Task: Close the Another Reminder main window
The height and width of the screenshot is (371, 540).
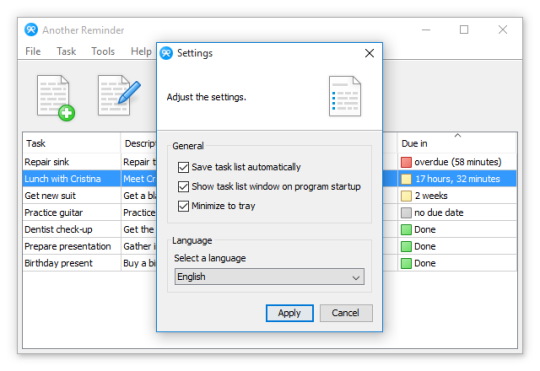Action: tap(502, 30)
